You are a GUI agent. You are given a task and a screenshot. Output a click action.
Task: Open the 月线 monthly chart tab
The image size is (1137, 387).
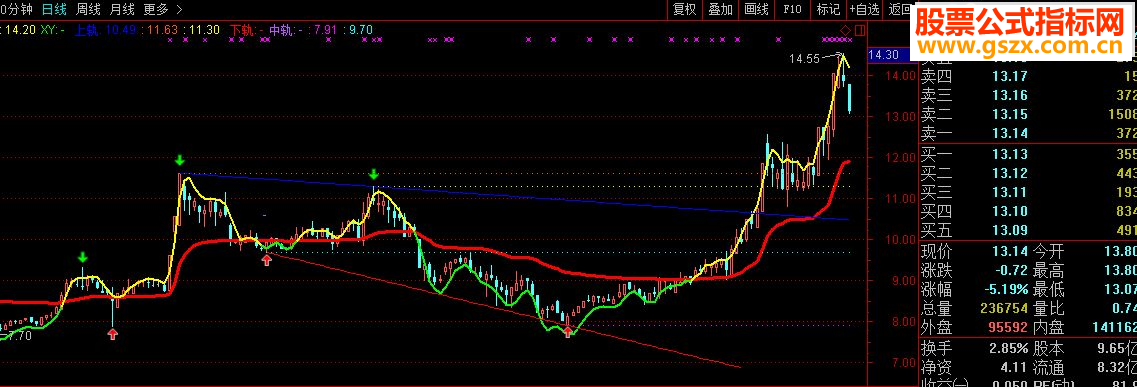[x=122, y=9]
